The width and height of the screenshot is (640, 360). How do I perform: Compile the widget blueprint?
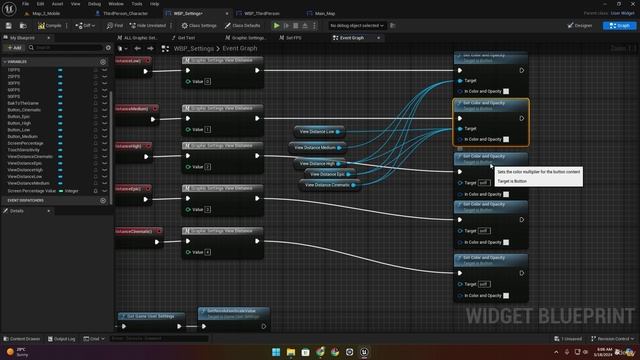click(x=49, y=26)
